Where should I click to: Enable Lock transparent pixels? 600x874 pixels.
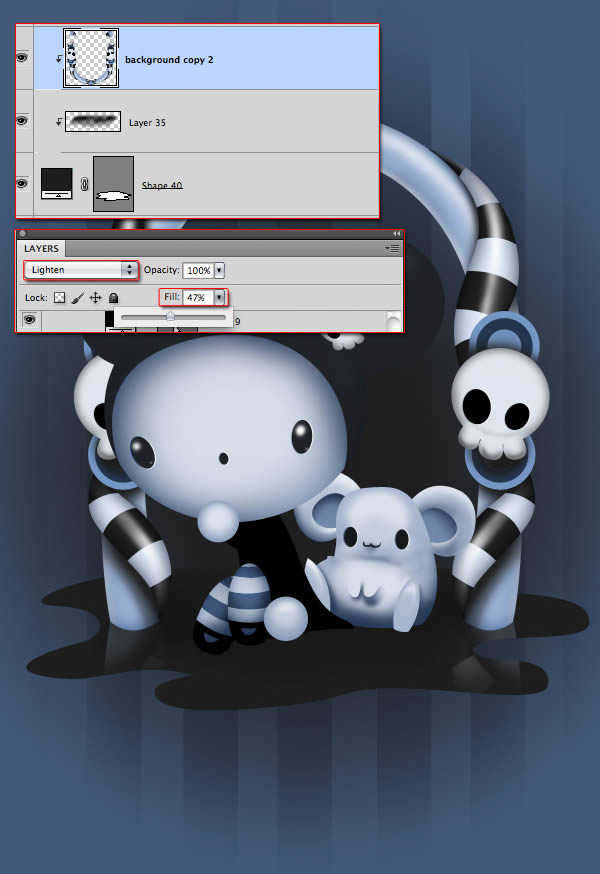click(x=59, y=298)
